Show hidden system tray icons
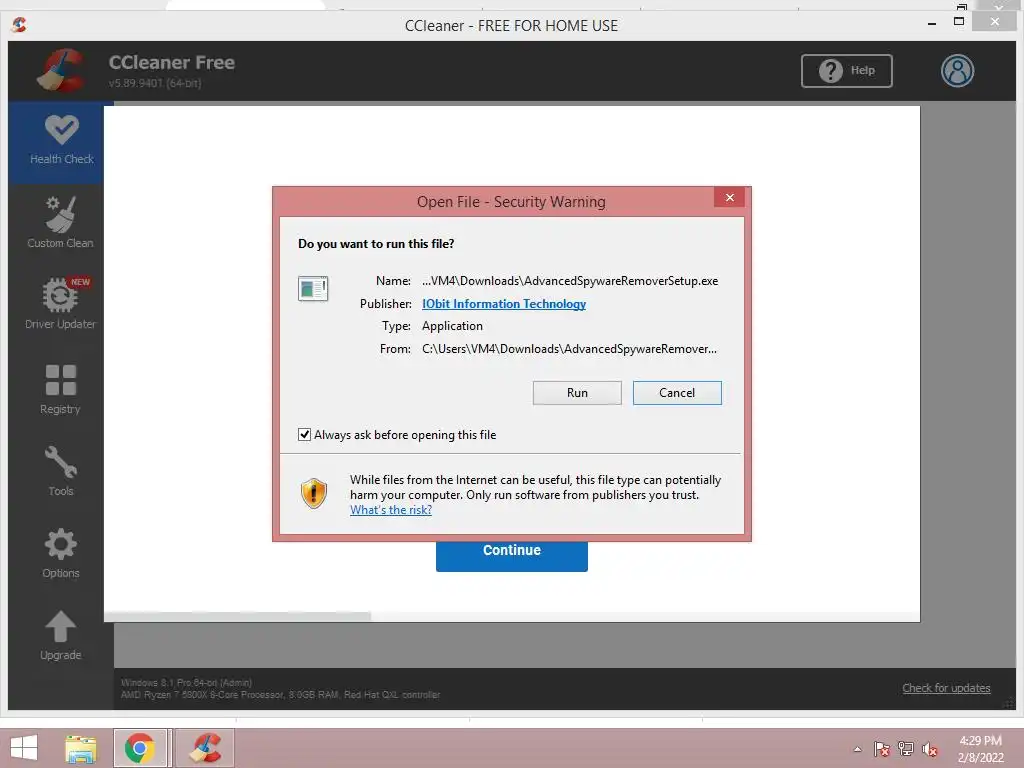Viewport: 1024px width, 768px height. point(857,749)
